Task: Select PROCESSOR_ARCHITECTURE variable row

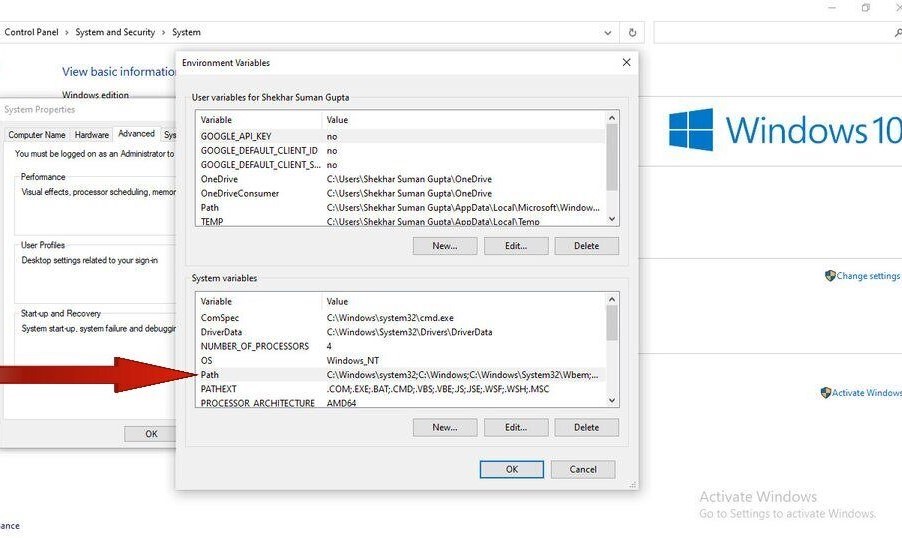Action: tap(400, 402)
